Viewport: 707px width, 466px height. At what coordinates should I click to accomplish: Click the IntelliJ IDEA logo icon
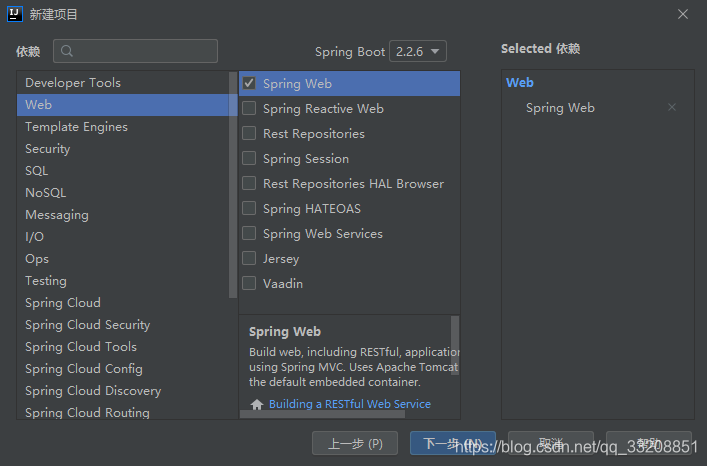coord(14,14)
